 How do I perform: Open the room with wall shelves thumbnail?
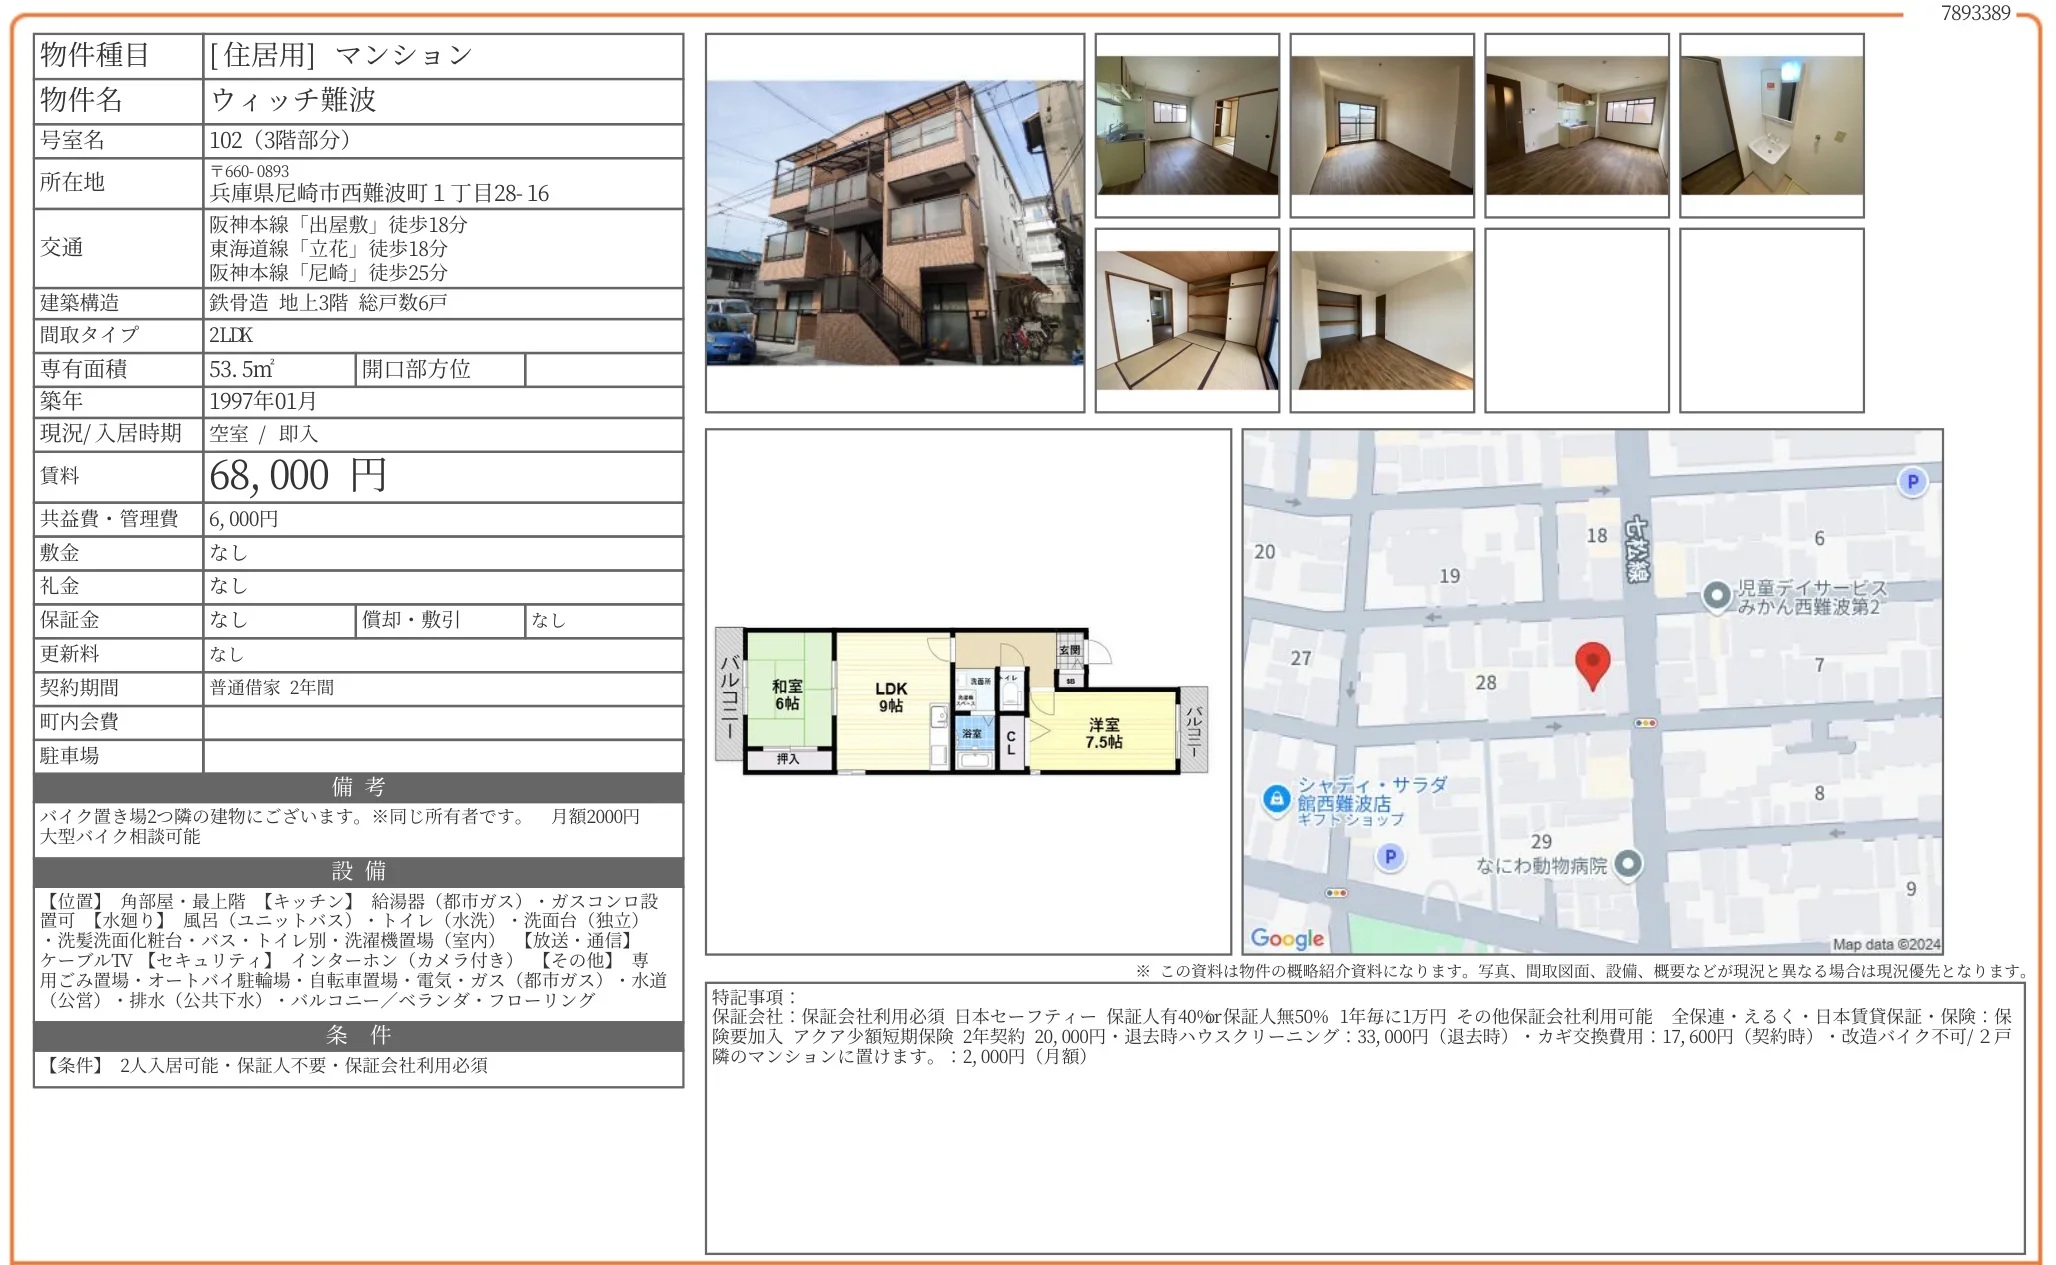tap(1381, 320)
